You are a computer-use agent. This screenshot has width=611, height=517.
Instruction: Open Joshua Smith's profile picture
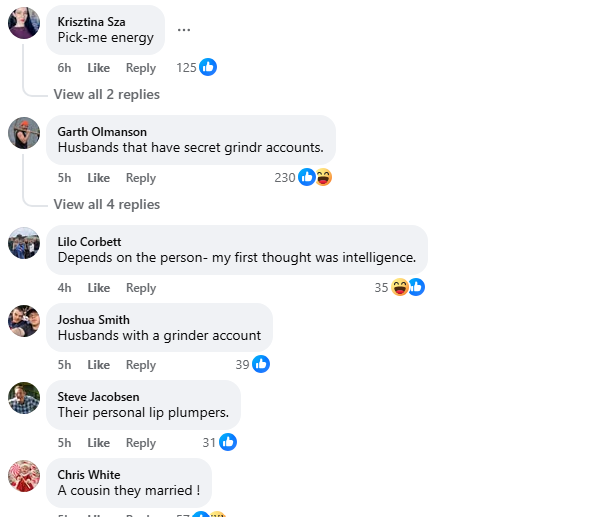pos(24,320)
